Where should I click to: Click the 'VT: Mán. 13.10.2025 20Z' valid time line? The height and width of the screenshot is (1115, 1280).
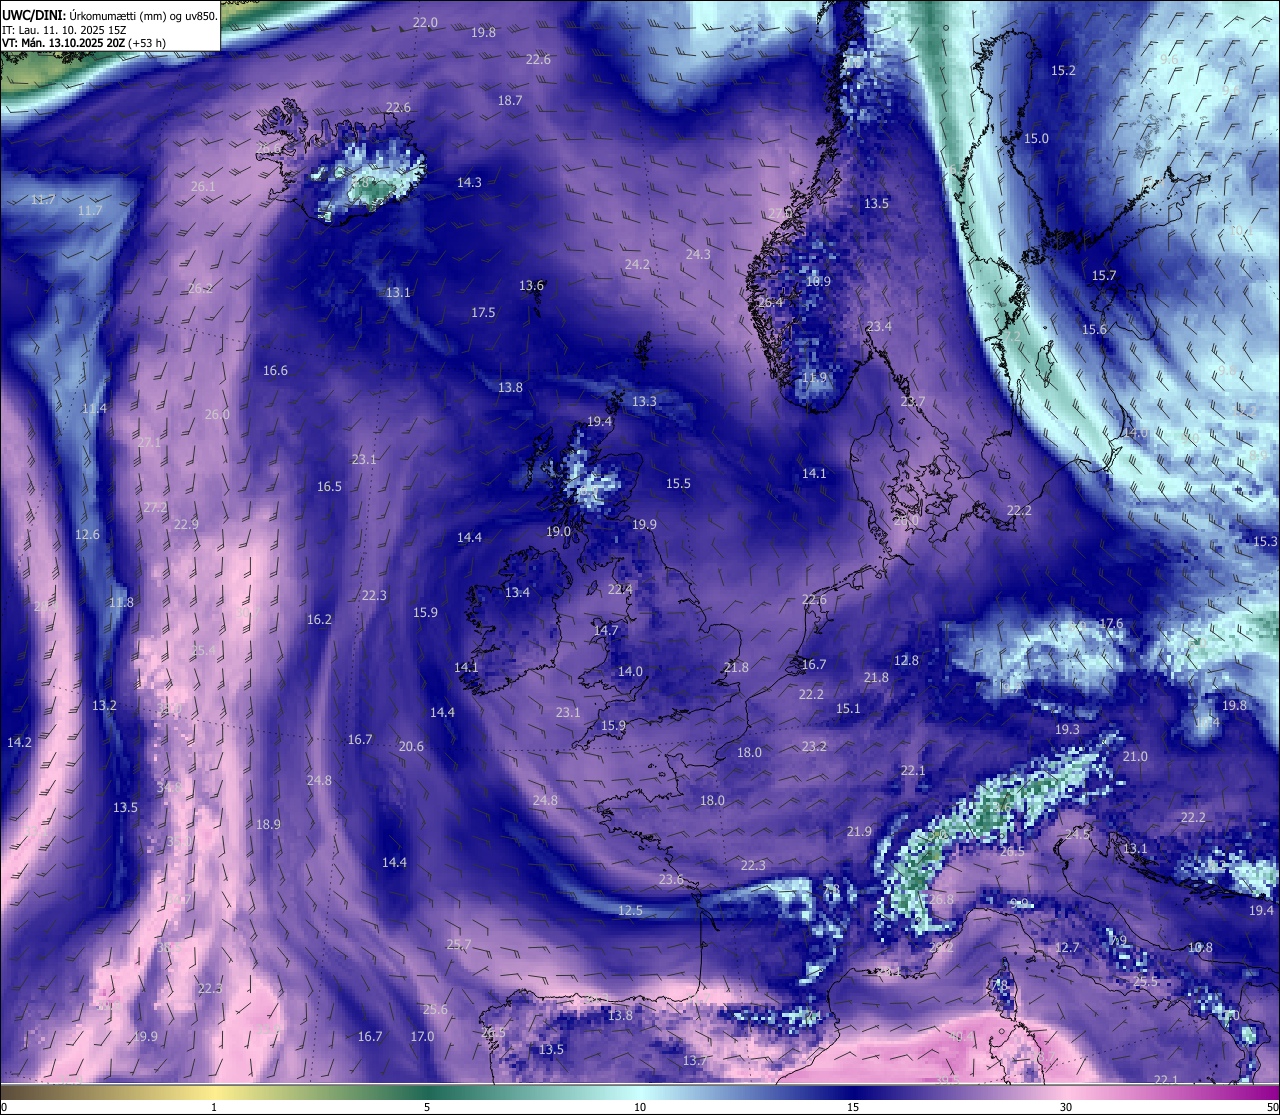coord(84,43)
